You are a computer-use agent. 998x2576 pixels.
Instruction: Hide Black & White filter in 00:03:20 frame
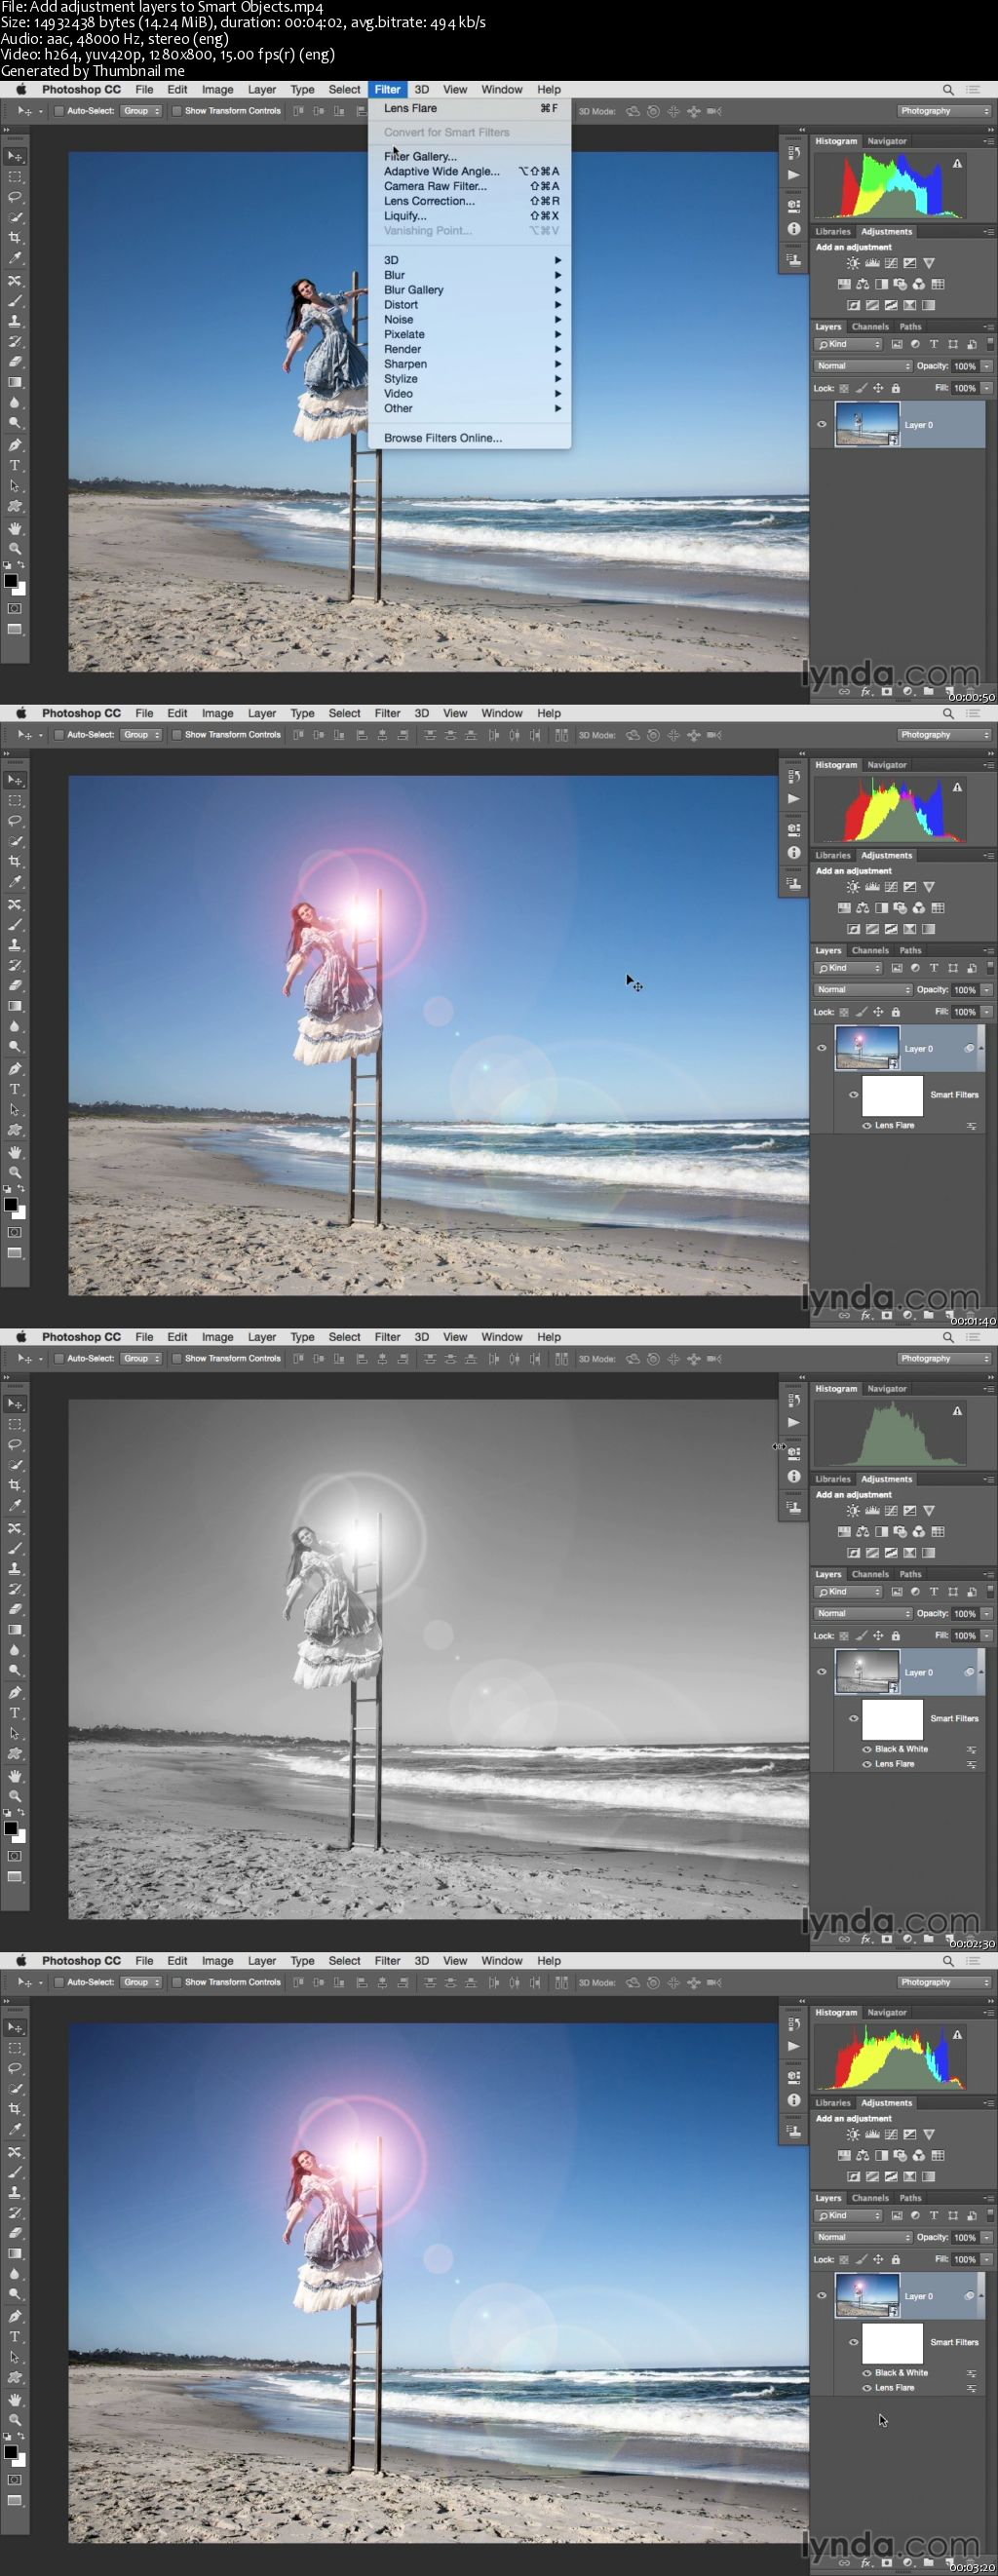(x=867, y=2372)
